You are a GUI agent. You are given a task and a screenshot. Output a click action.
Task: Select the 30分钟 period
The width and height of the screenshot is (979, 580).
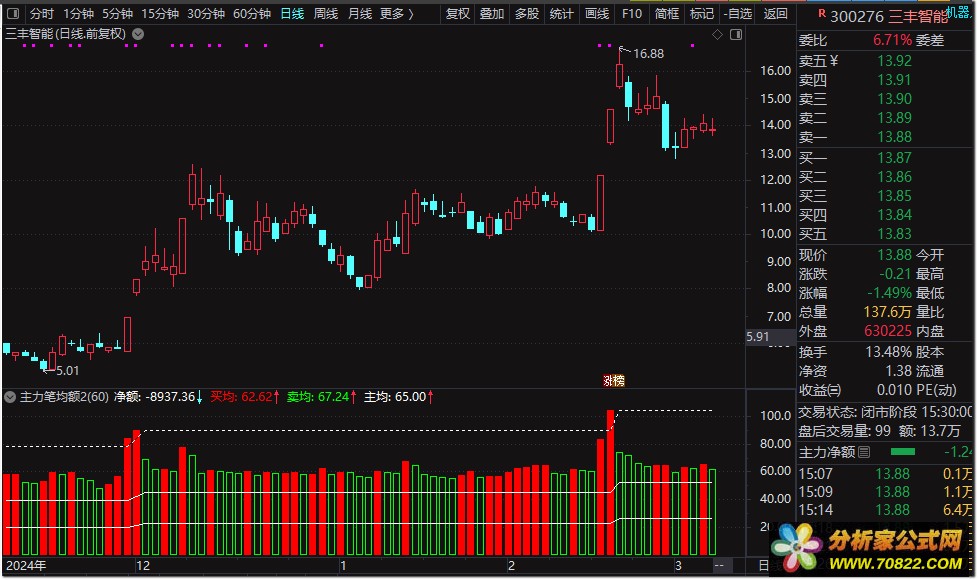click(206, 14)
